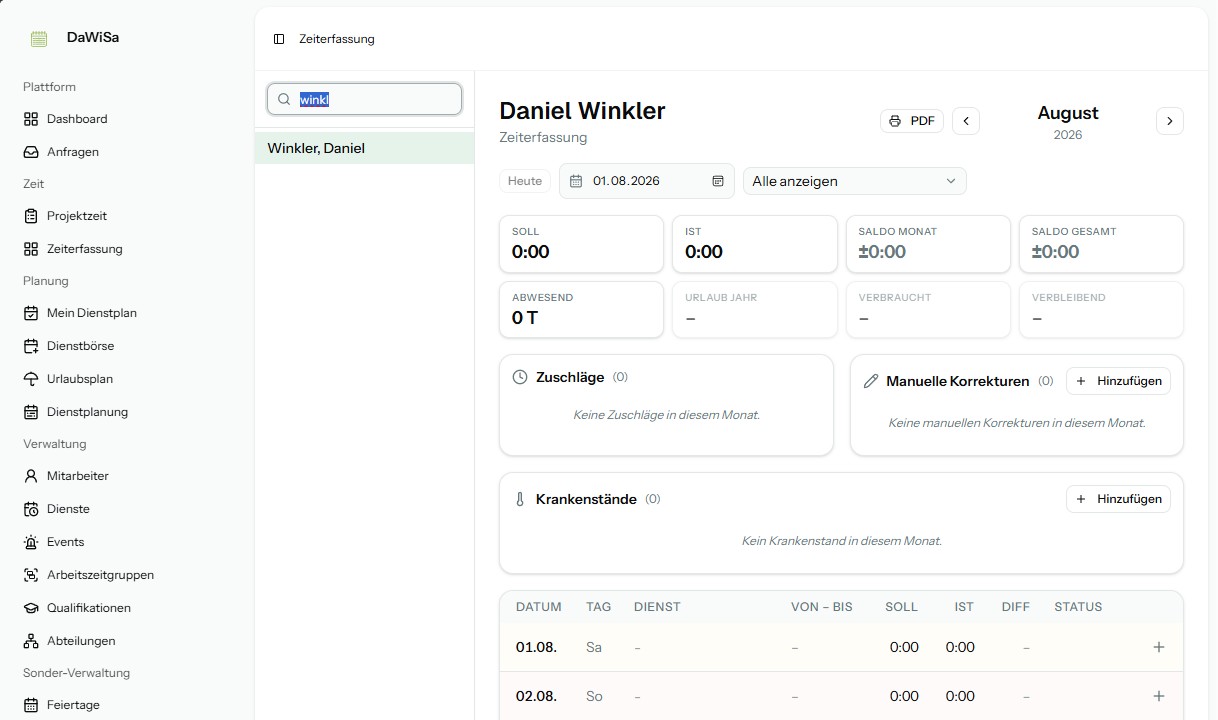Click the 02.08. date cell
Image resolution: width=1218 pixels, height=720 pixels.
coord(536,696)
